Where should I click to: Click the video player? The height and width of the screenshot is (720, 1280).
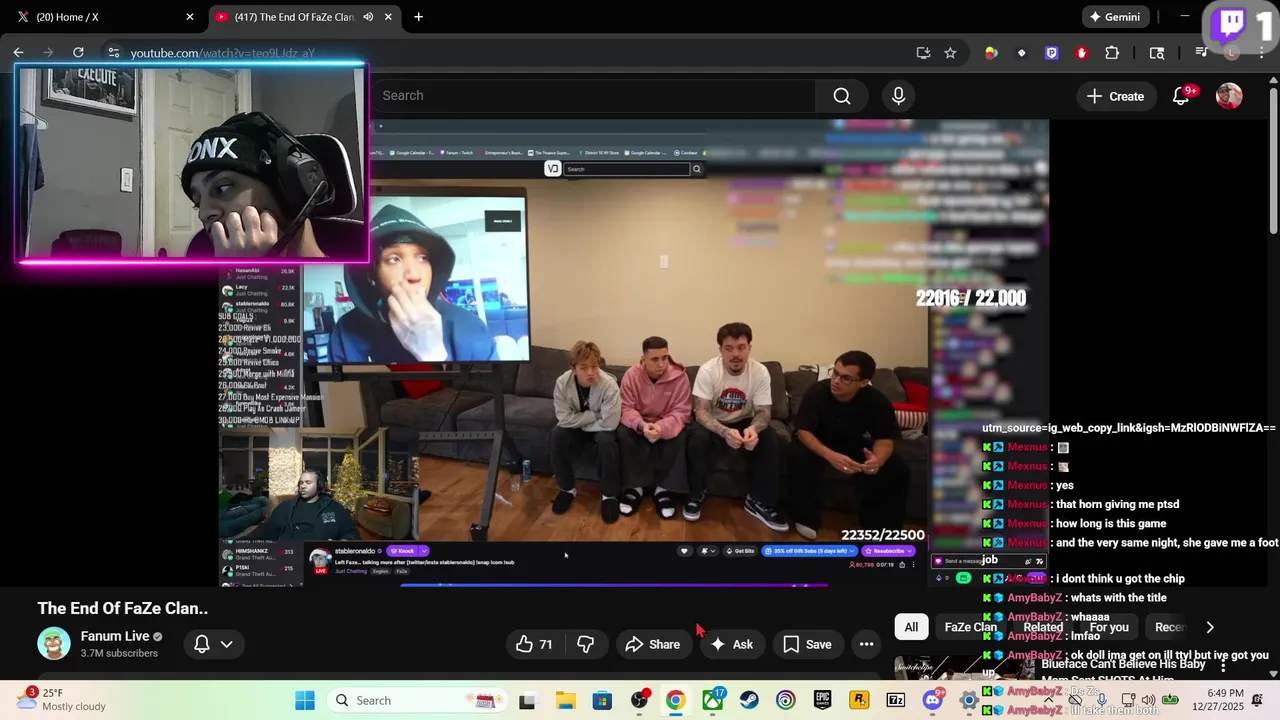coord(633,353)
